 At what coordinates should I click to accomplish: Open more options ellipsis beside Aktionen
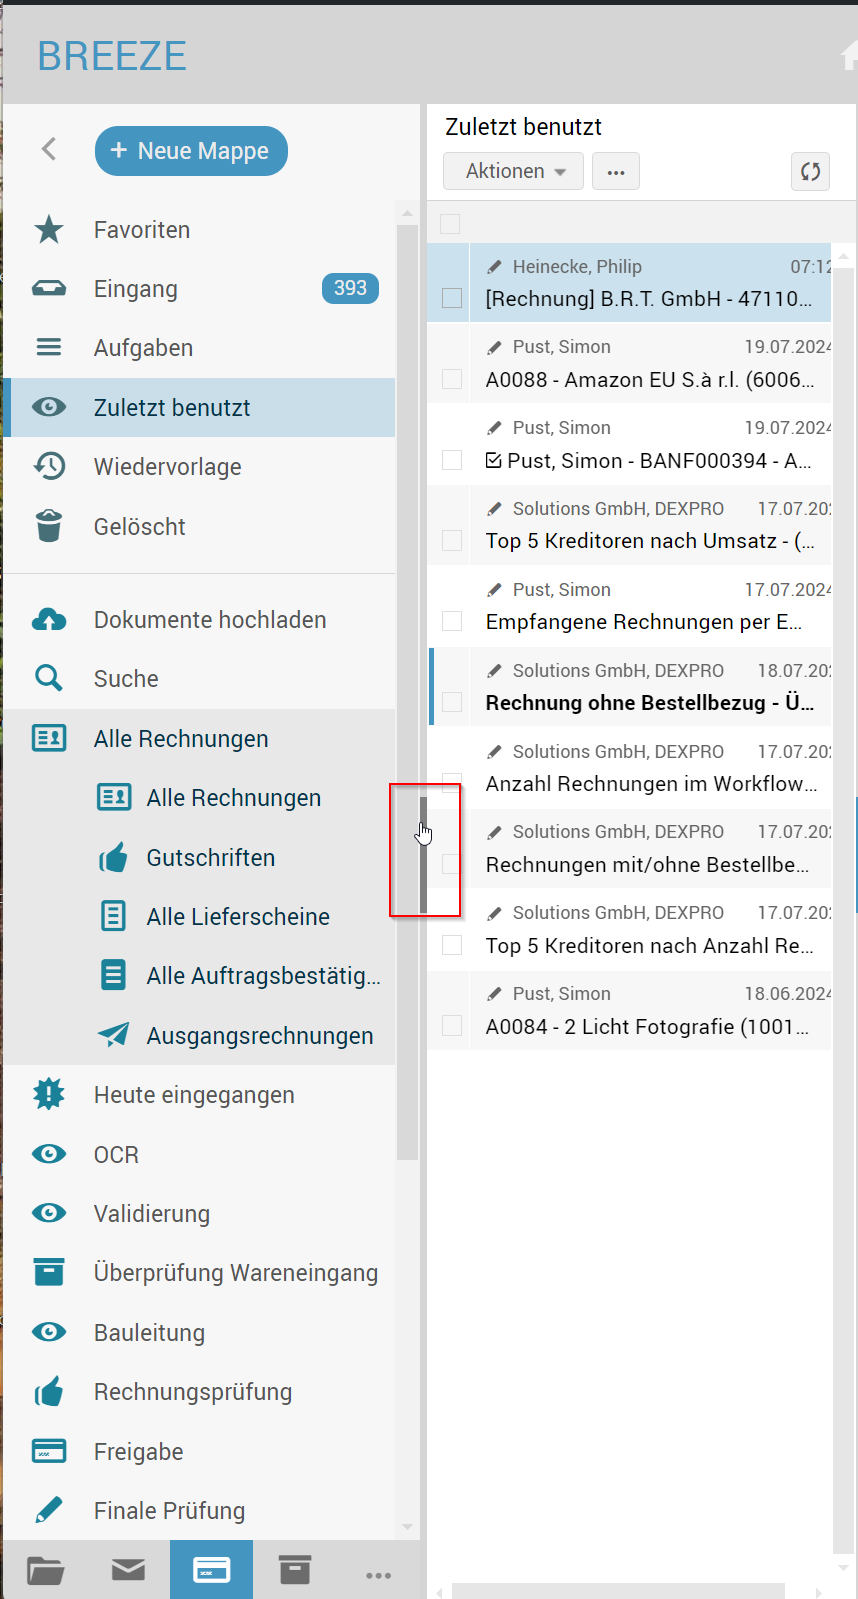pyautogui.click(x=616, y=171)
